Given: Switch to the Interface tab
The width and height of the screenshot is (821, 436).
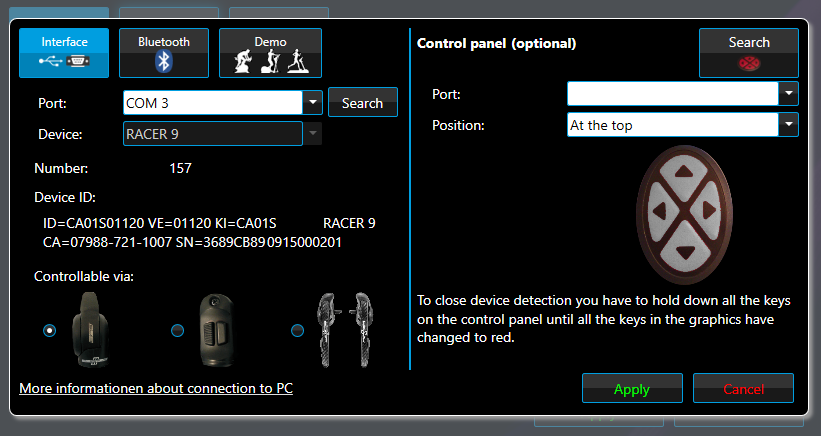Looking at the screenshot, I should click(x=64, y=53).
